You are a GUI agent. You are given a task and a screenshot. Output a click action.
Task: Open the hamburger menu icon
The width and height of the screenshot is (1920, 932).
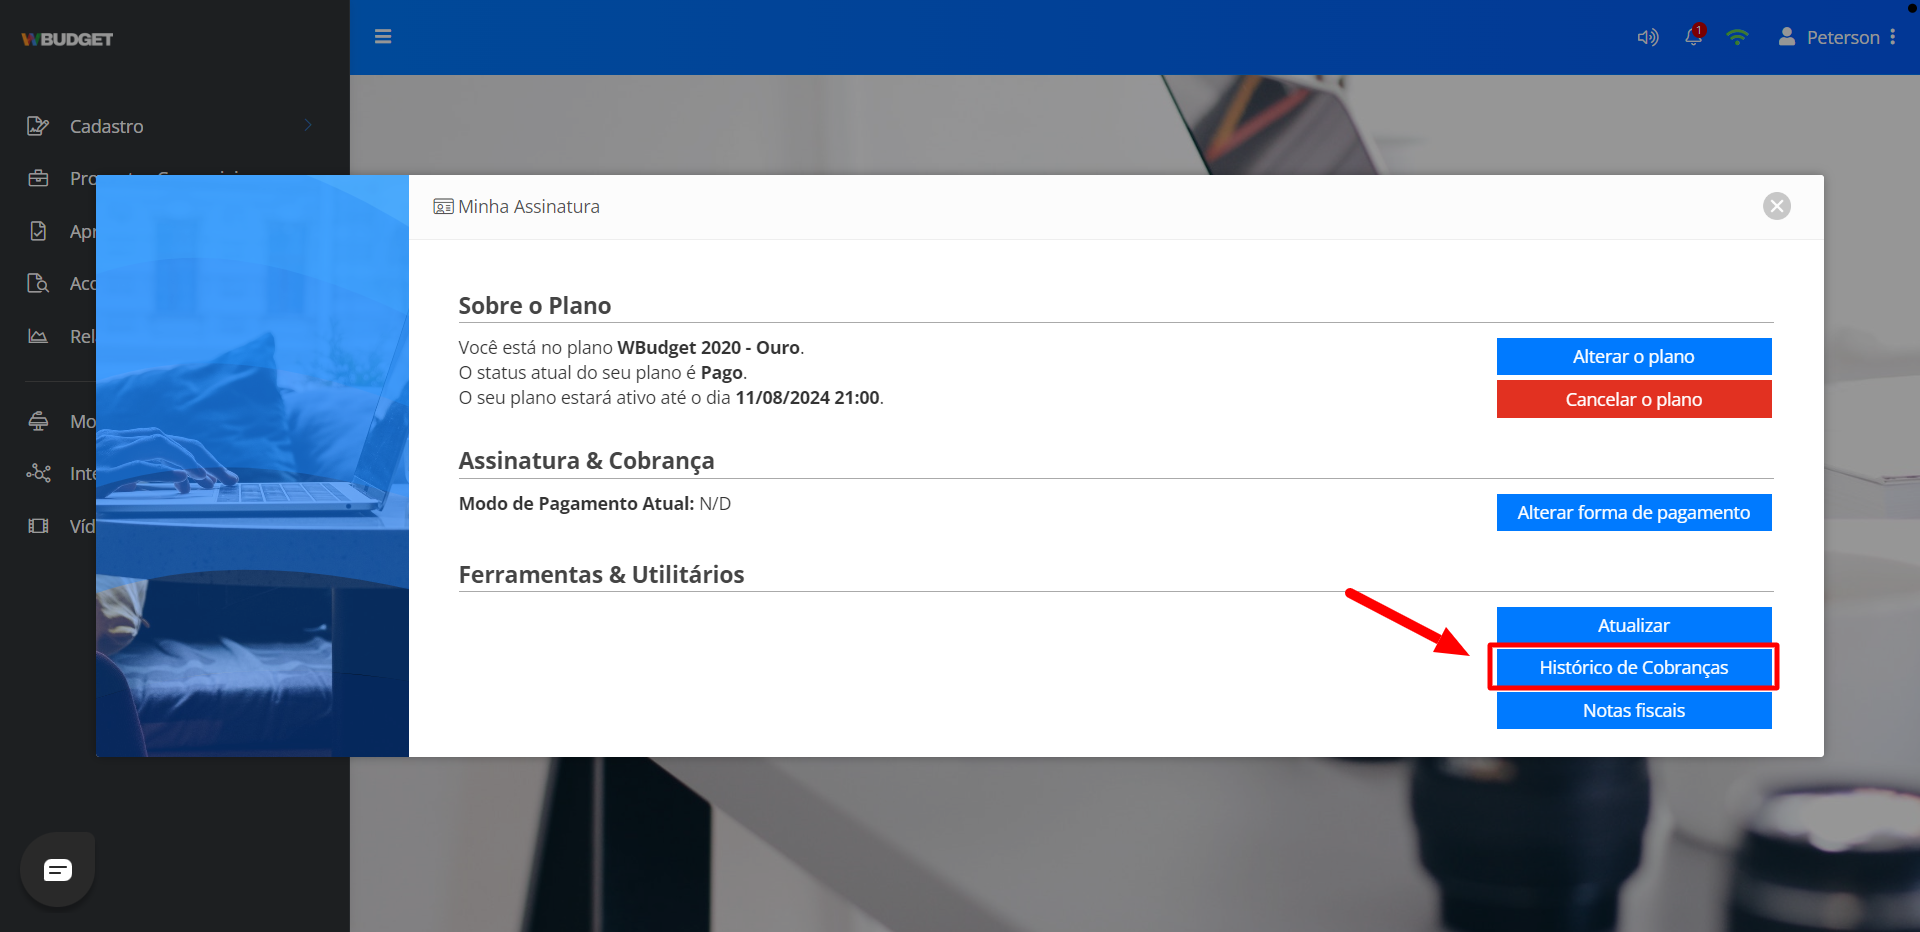click(x=383, y=37)
